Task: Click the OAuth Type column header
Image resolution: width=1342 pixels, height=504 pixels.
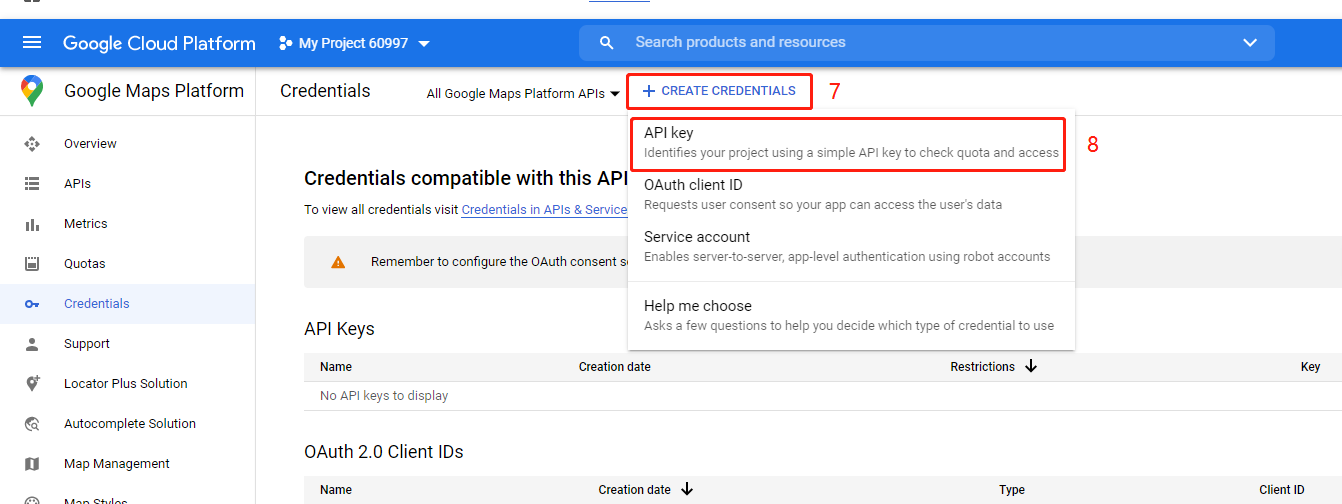Action: click(1012, 490)
